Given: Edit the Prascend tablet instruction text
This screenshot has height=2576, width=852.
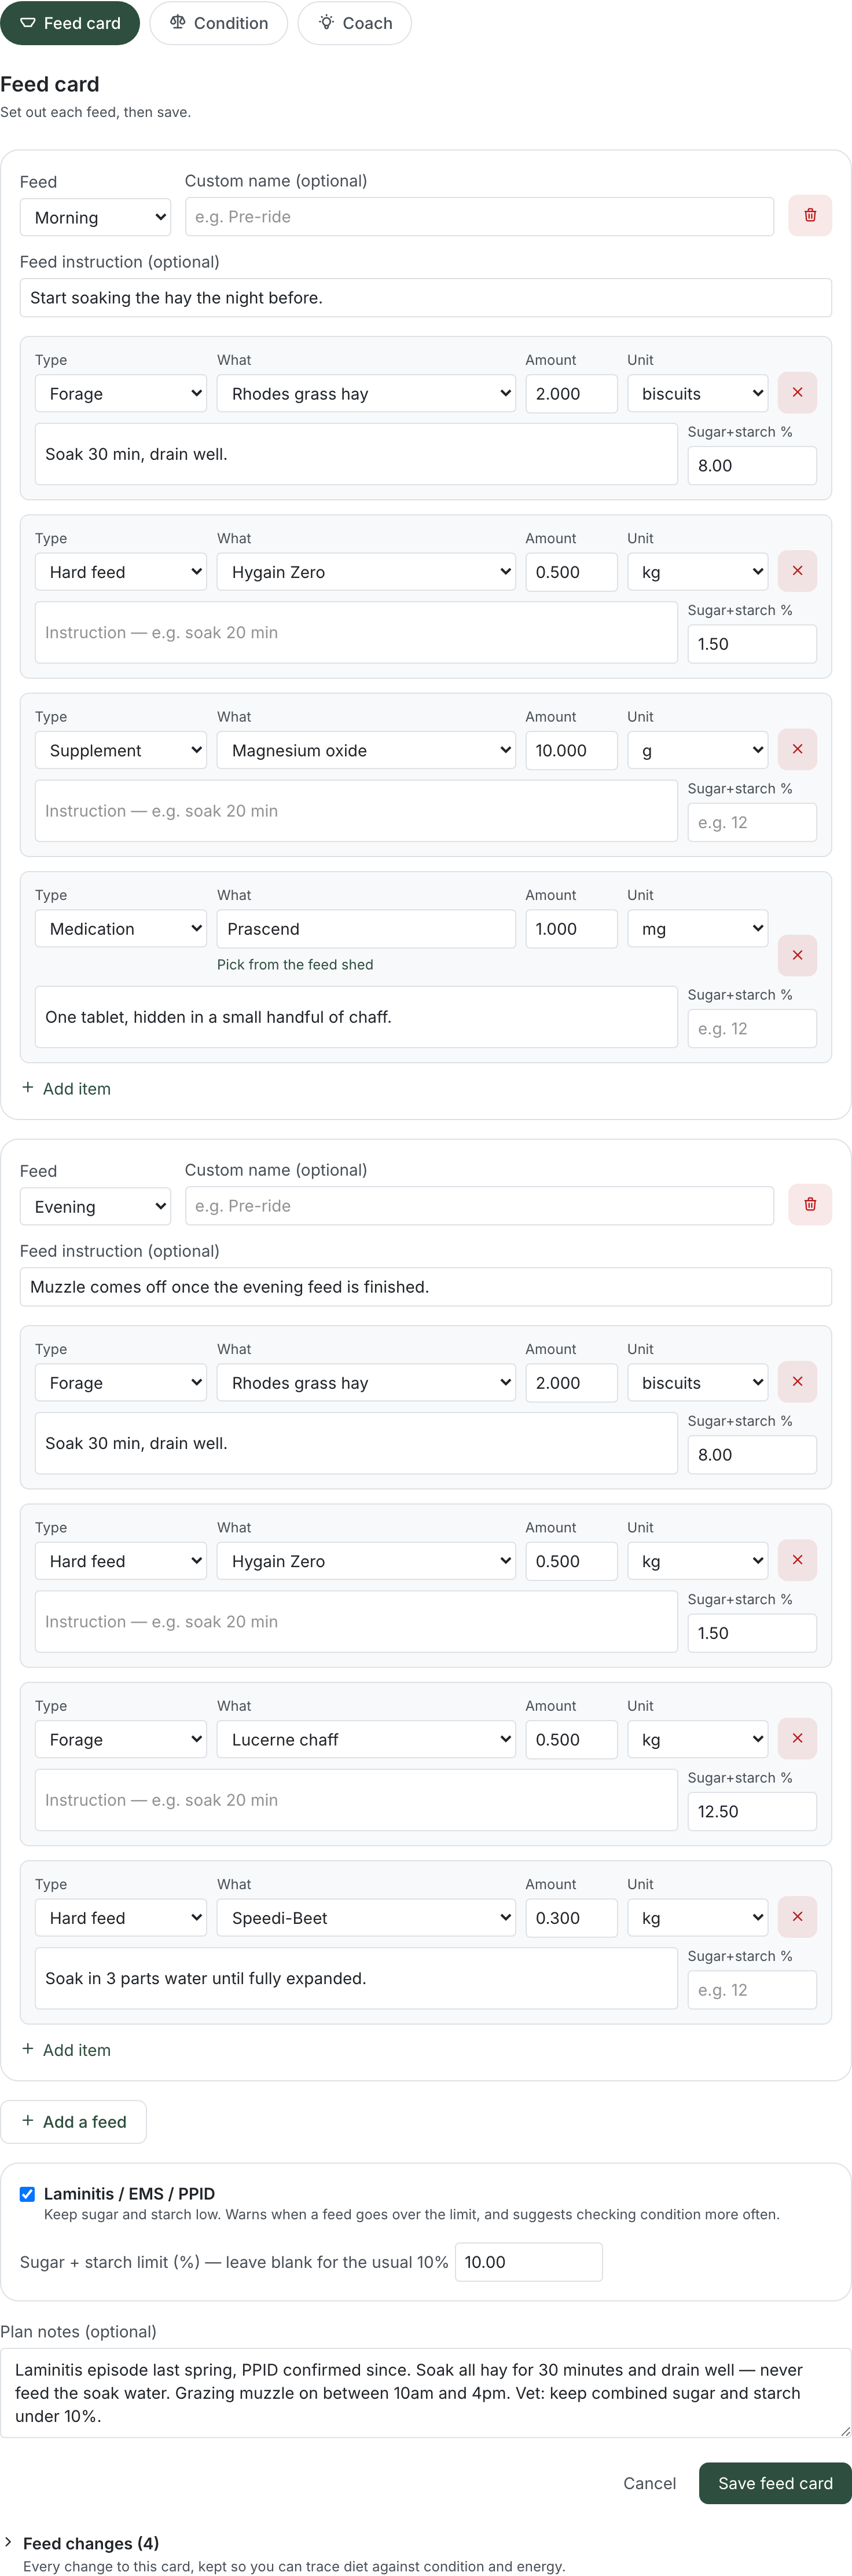Looking at the screenshot, I should [x=356, y=1017].
